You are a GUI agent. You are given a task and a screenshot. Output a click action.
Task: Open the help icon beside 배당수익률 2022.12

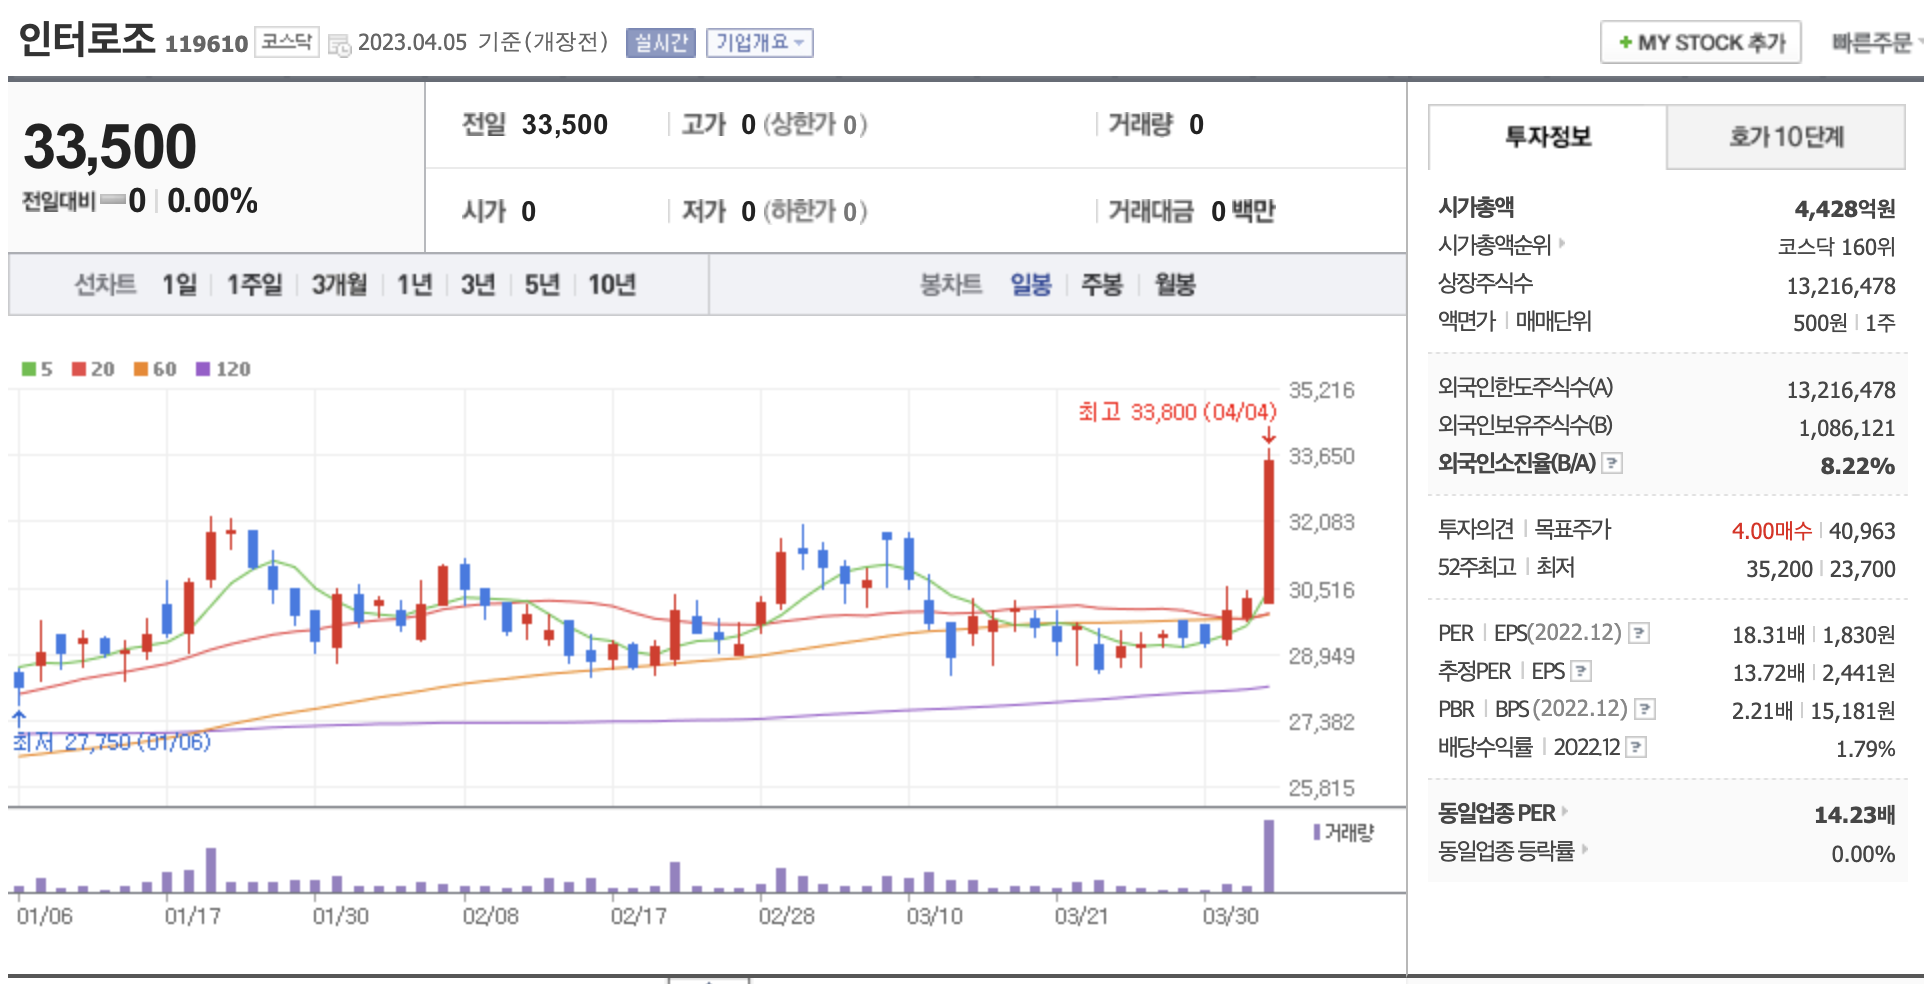point(1635,747)
